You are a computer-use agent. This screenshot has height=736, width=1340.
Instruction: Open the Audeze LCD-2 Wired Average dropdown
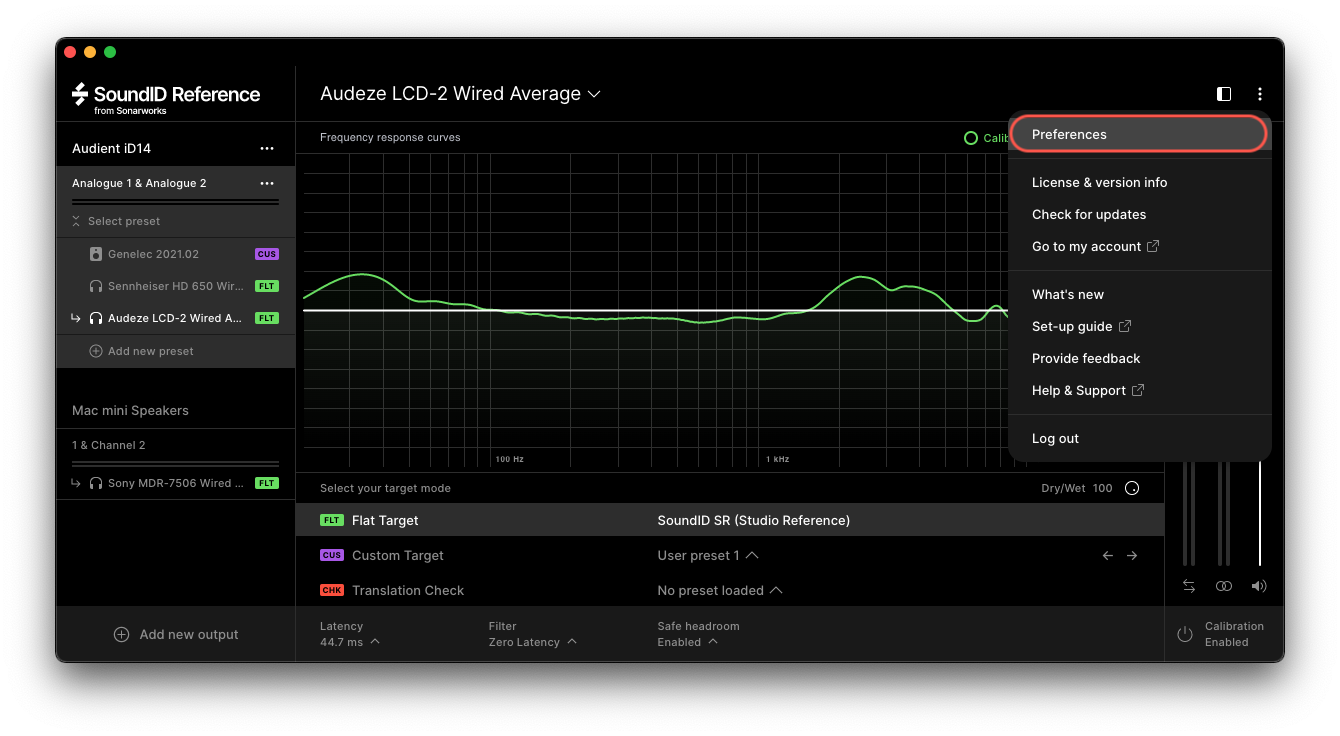coord(460,94)
